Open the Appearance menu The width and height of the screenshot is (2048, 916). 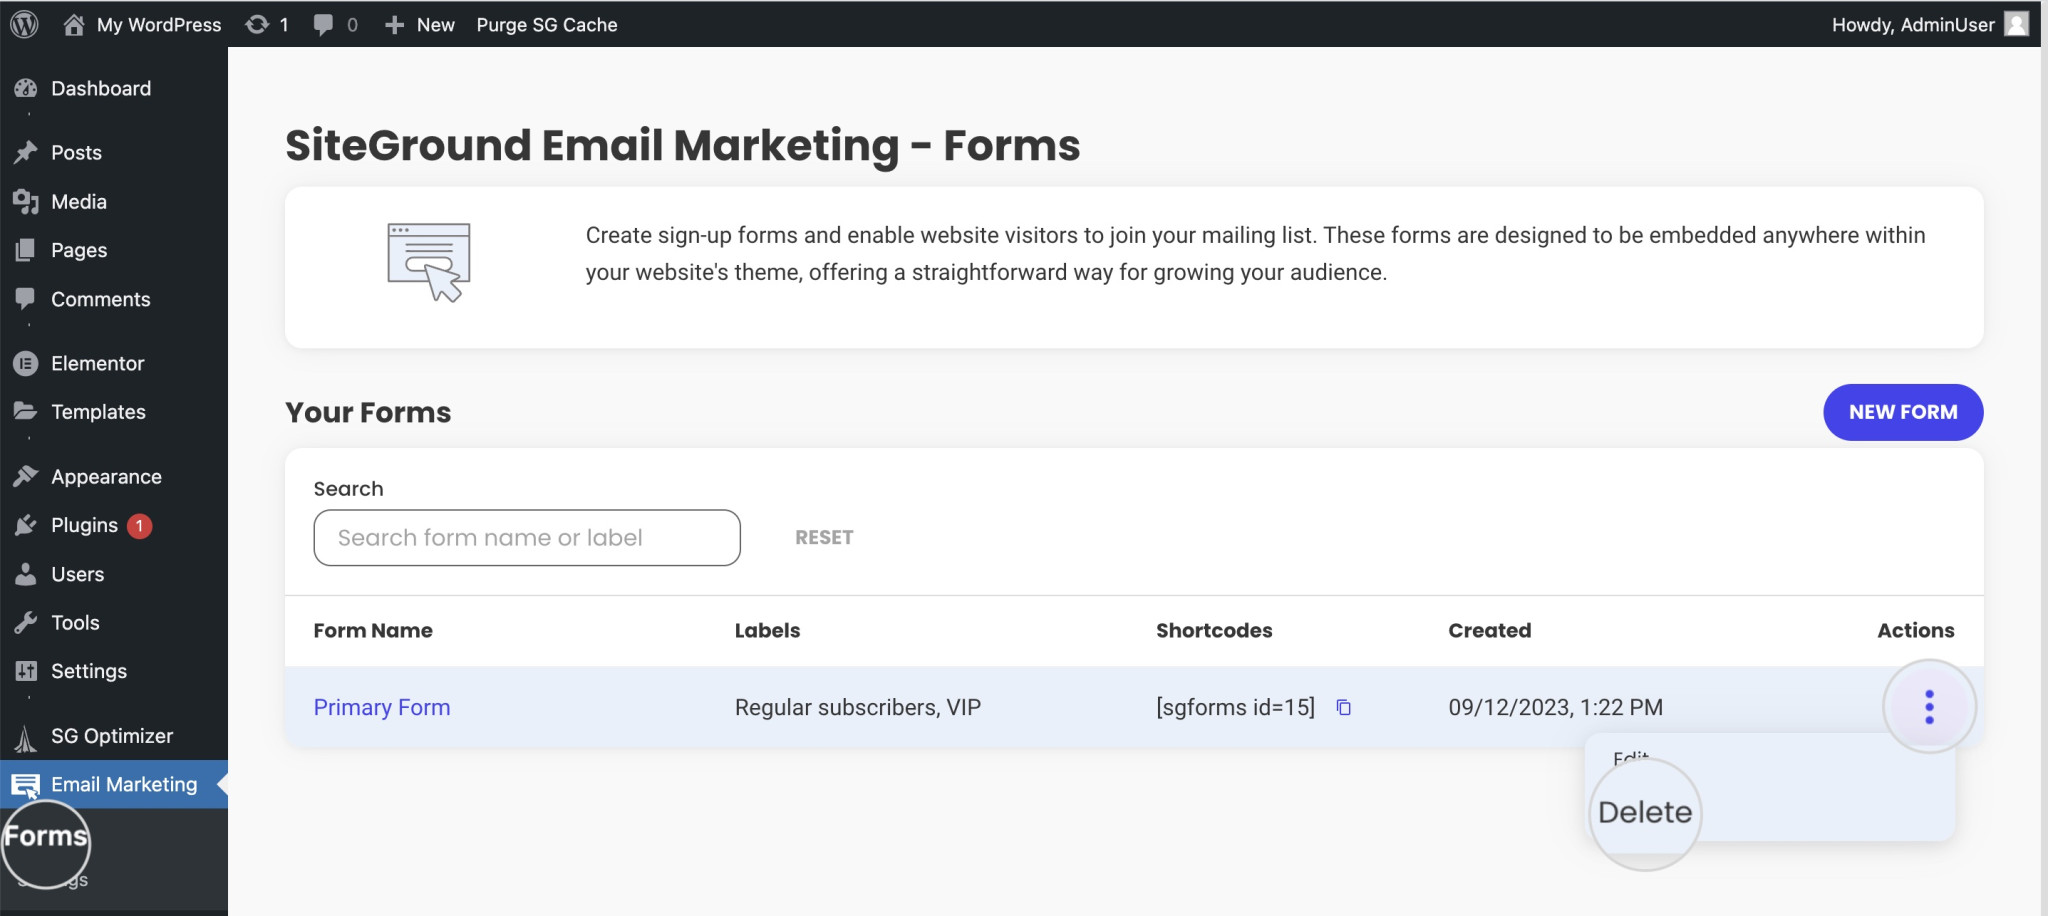pos(106,477)
